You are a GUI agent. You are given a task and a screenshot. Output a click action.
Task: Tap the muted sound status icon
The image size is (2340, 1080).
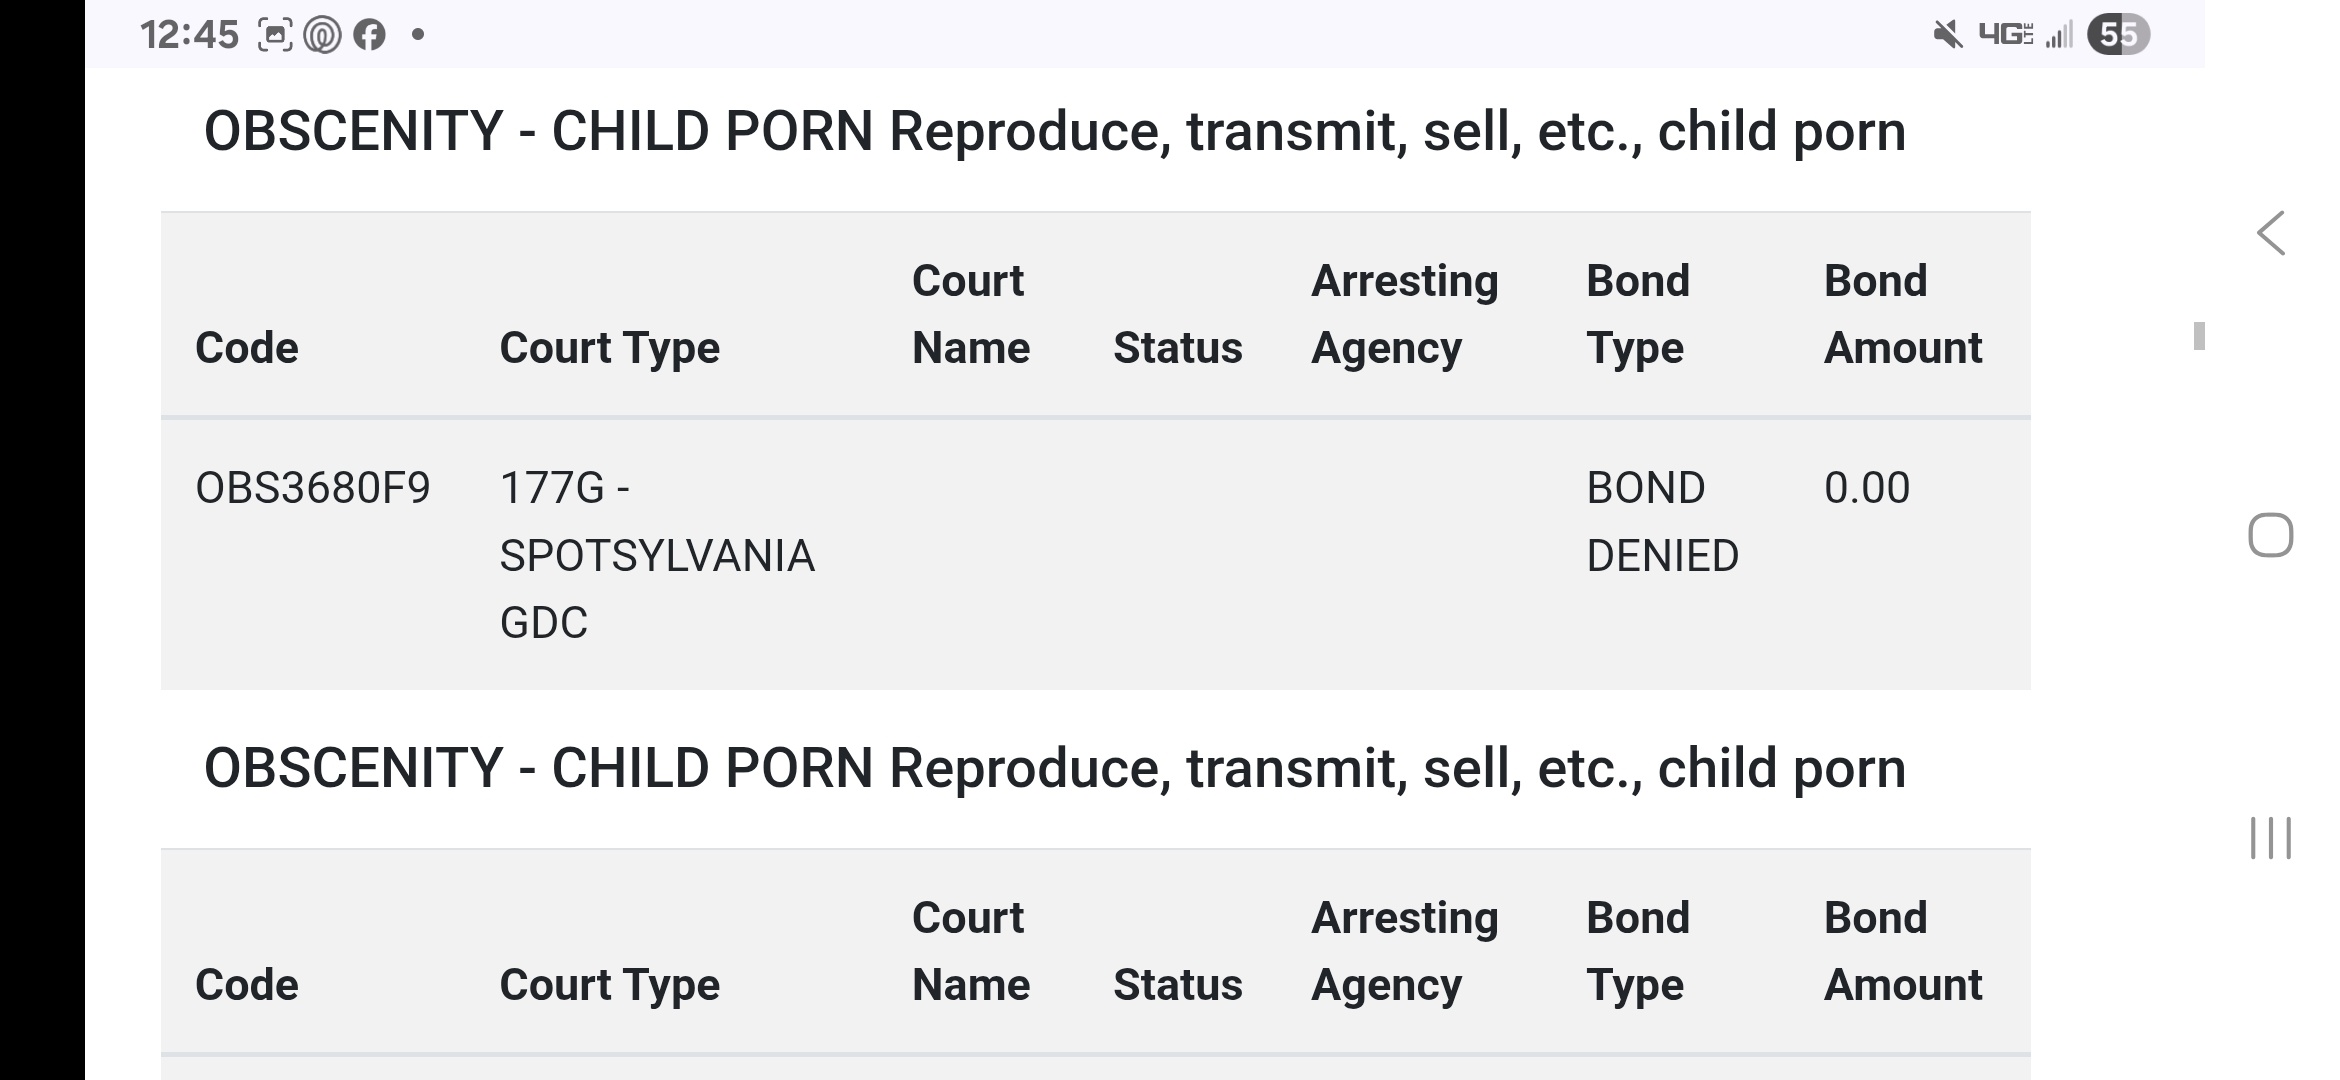click(1947, 35)
